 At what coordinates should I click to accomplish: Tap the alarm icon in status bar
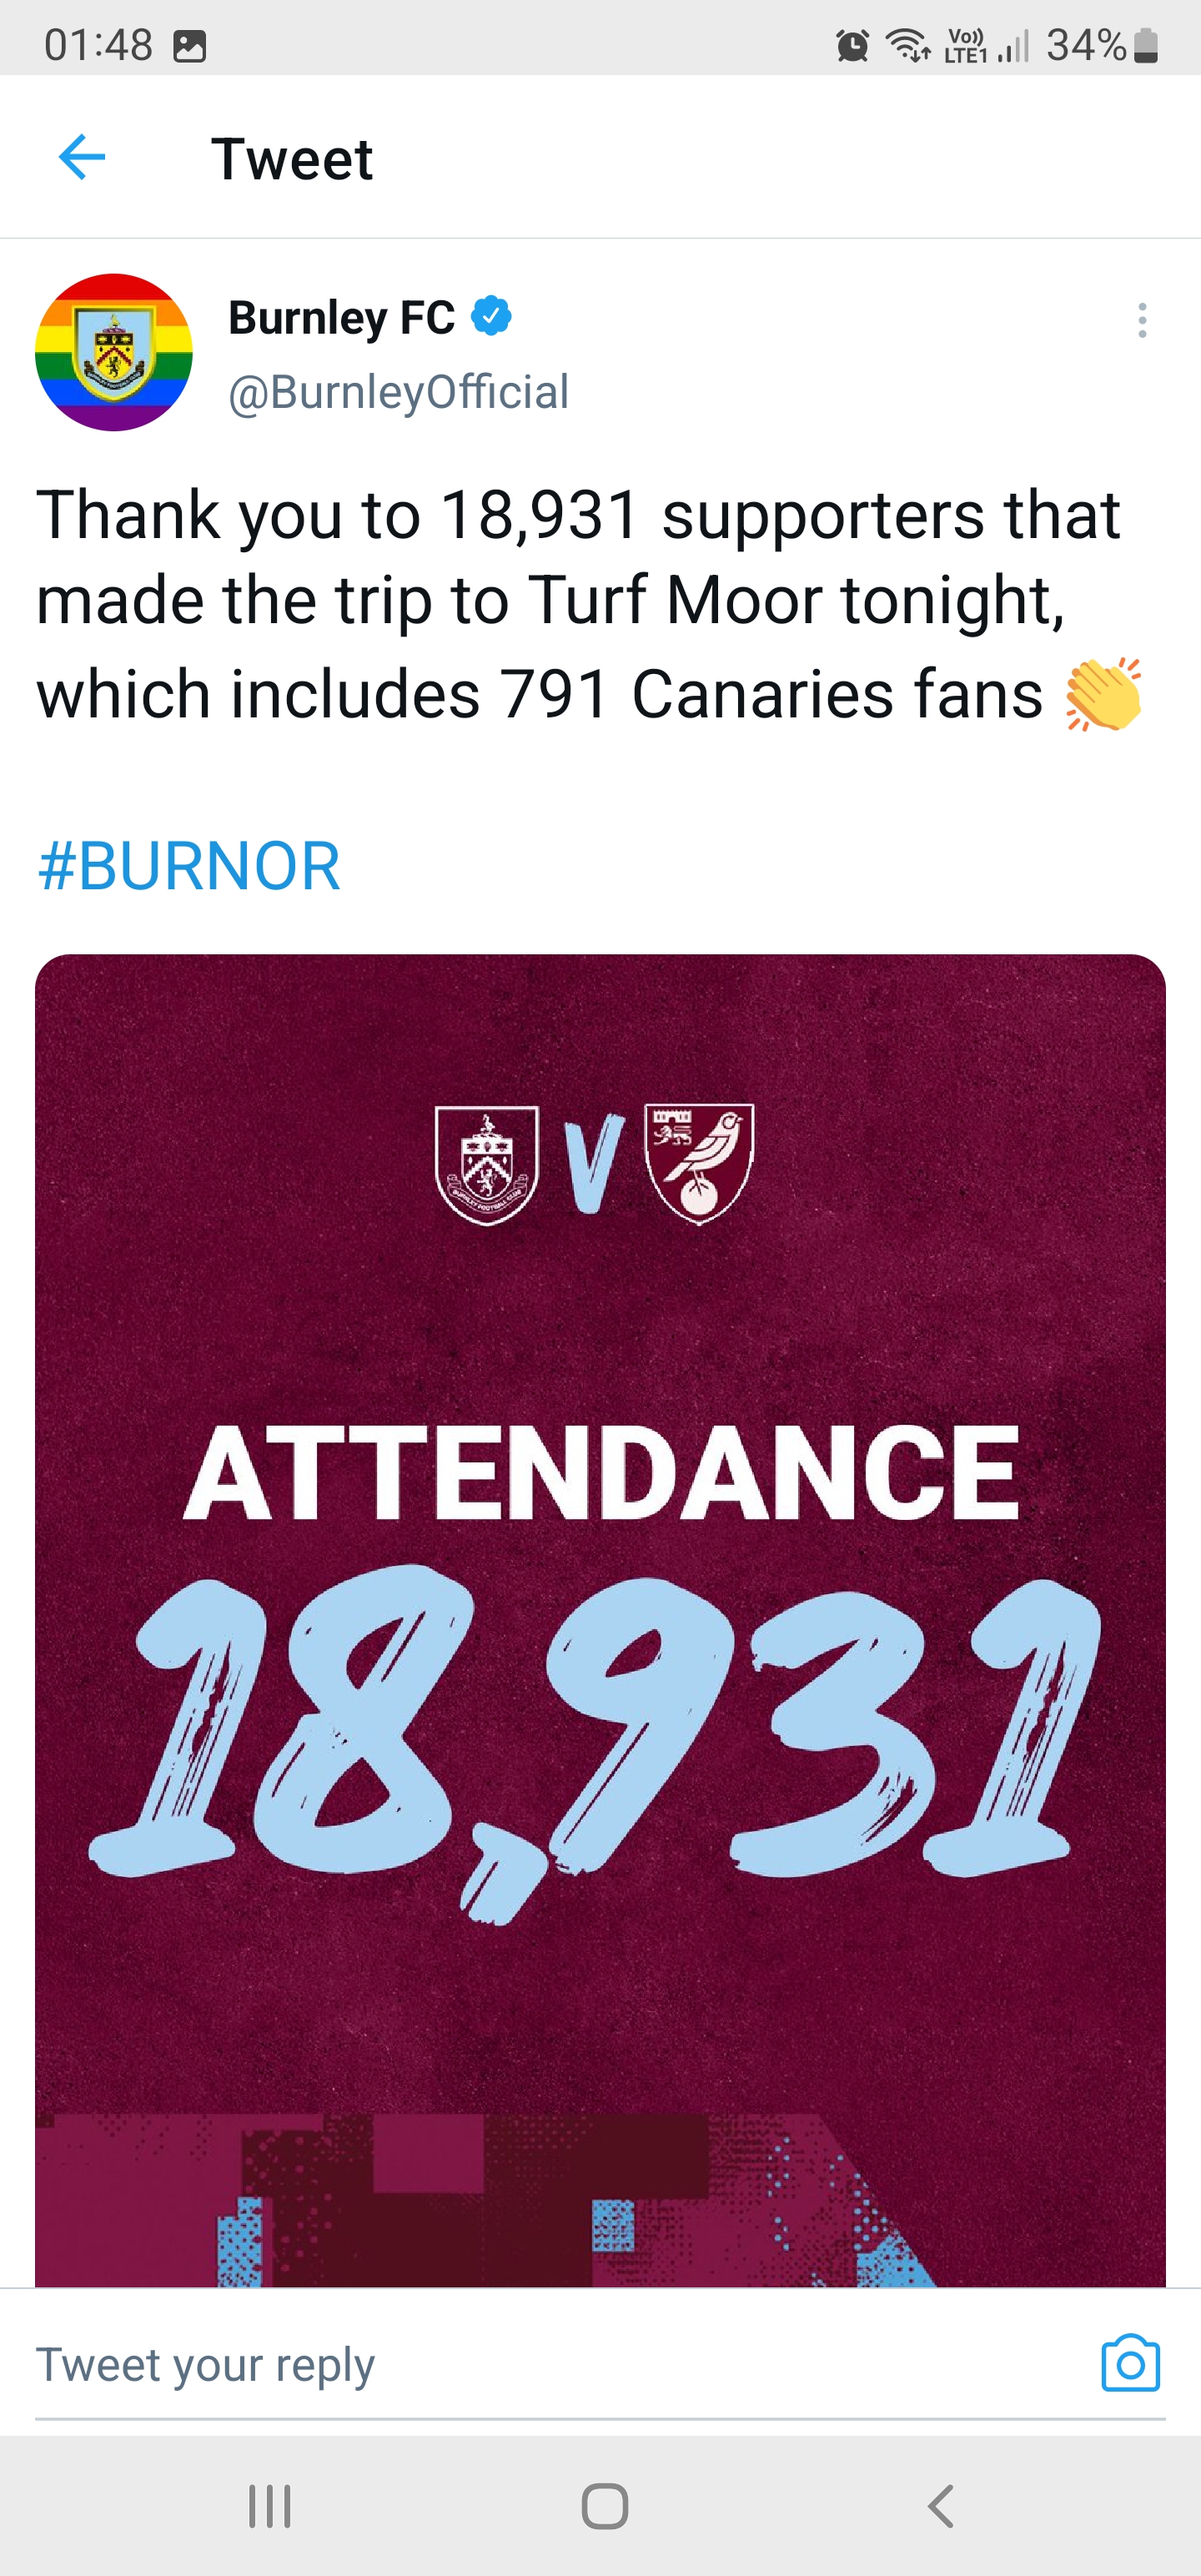852,46
